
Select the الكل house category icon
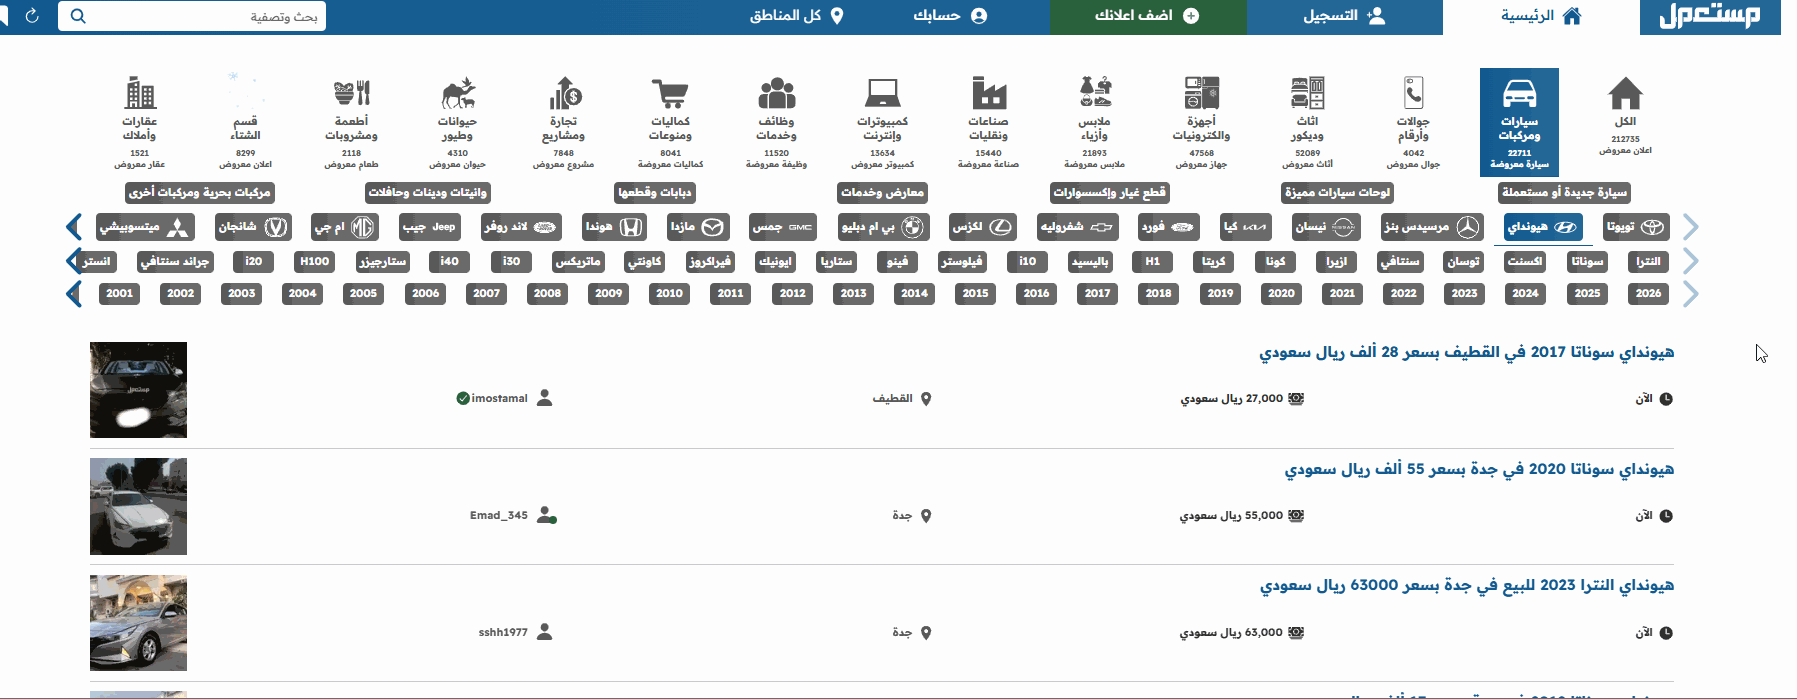[1625, 115]
